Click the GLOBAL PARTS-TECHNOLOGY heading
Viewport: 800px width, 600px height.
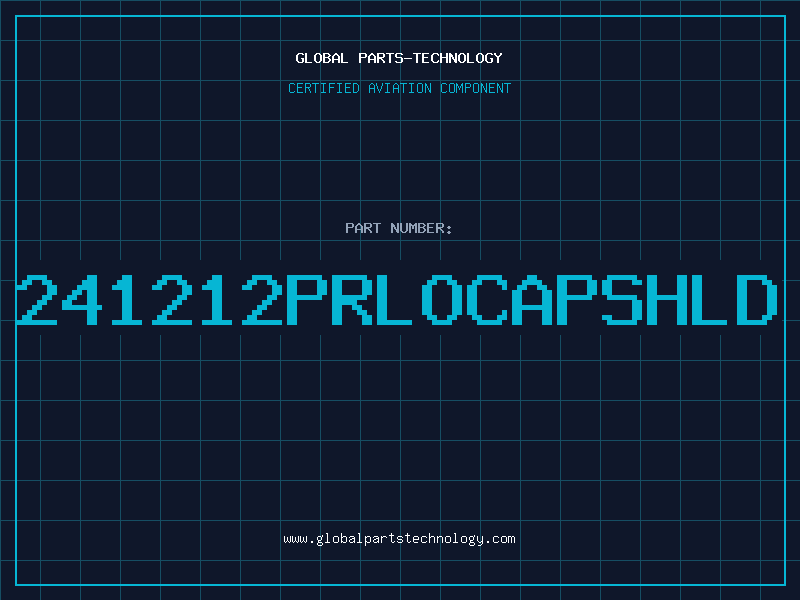click(399, 58)
